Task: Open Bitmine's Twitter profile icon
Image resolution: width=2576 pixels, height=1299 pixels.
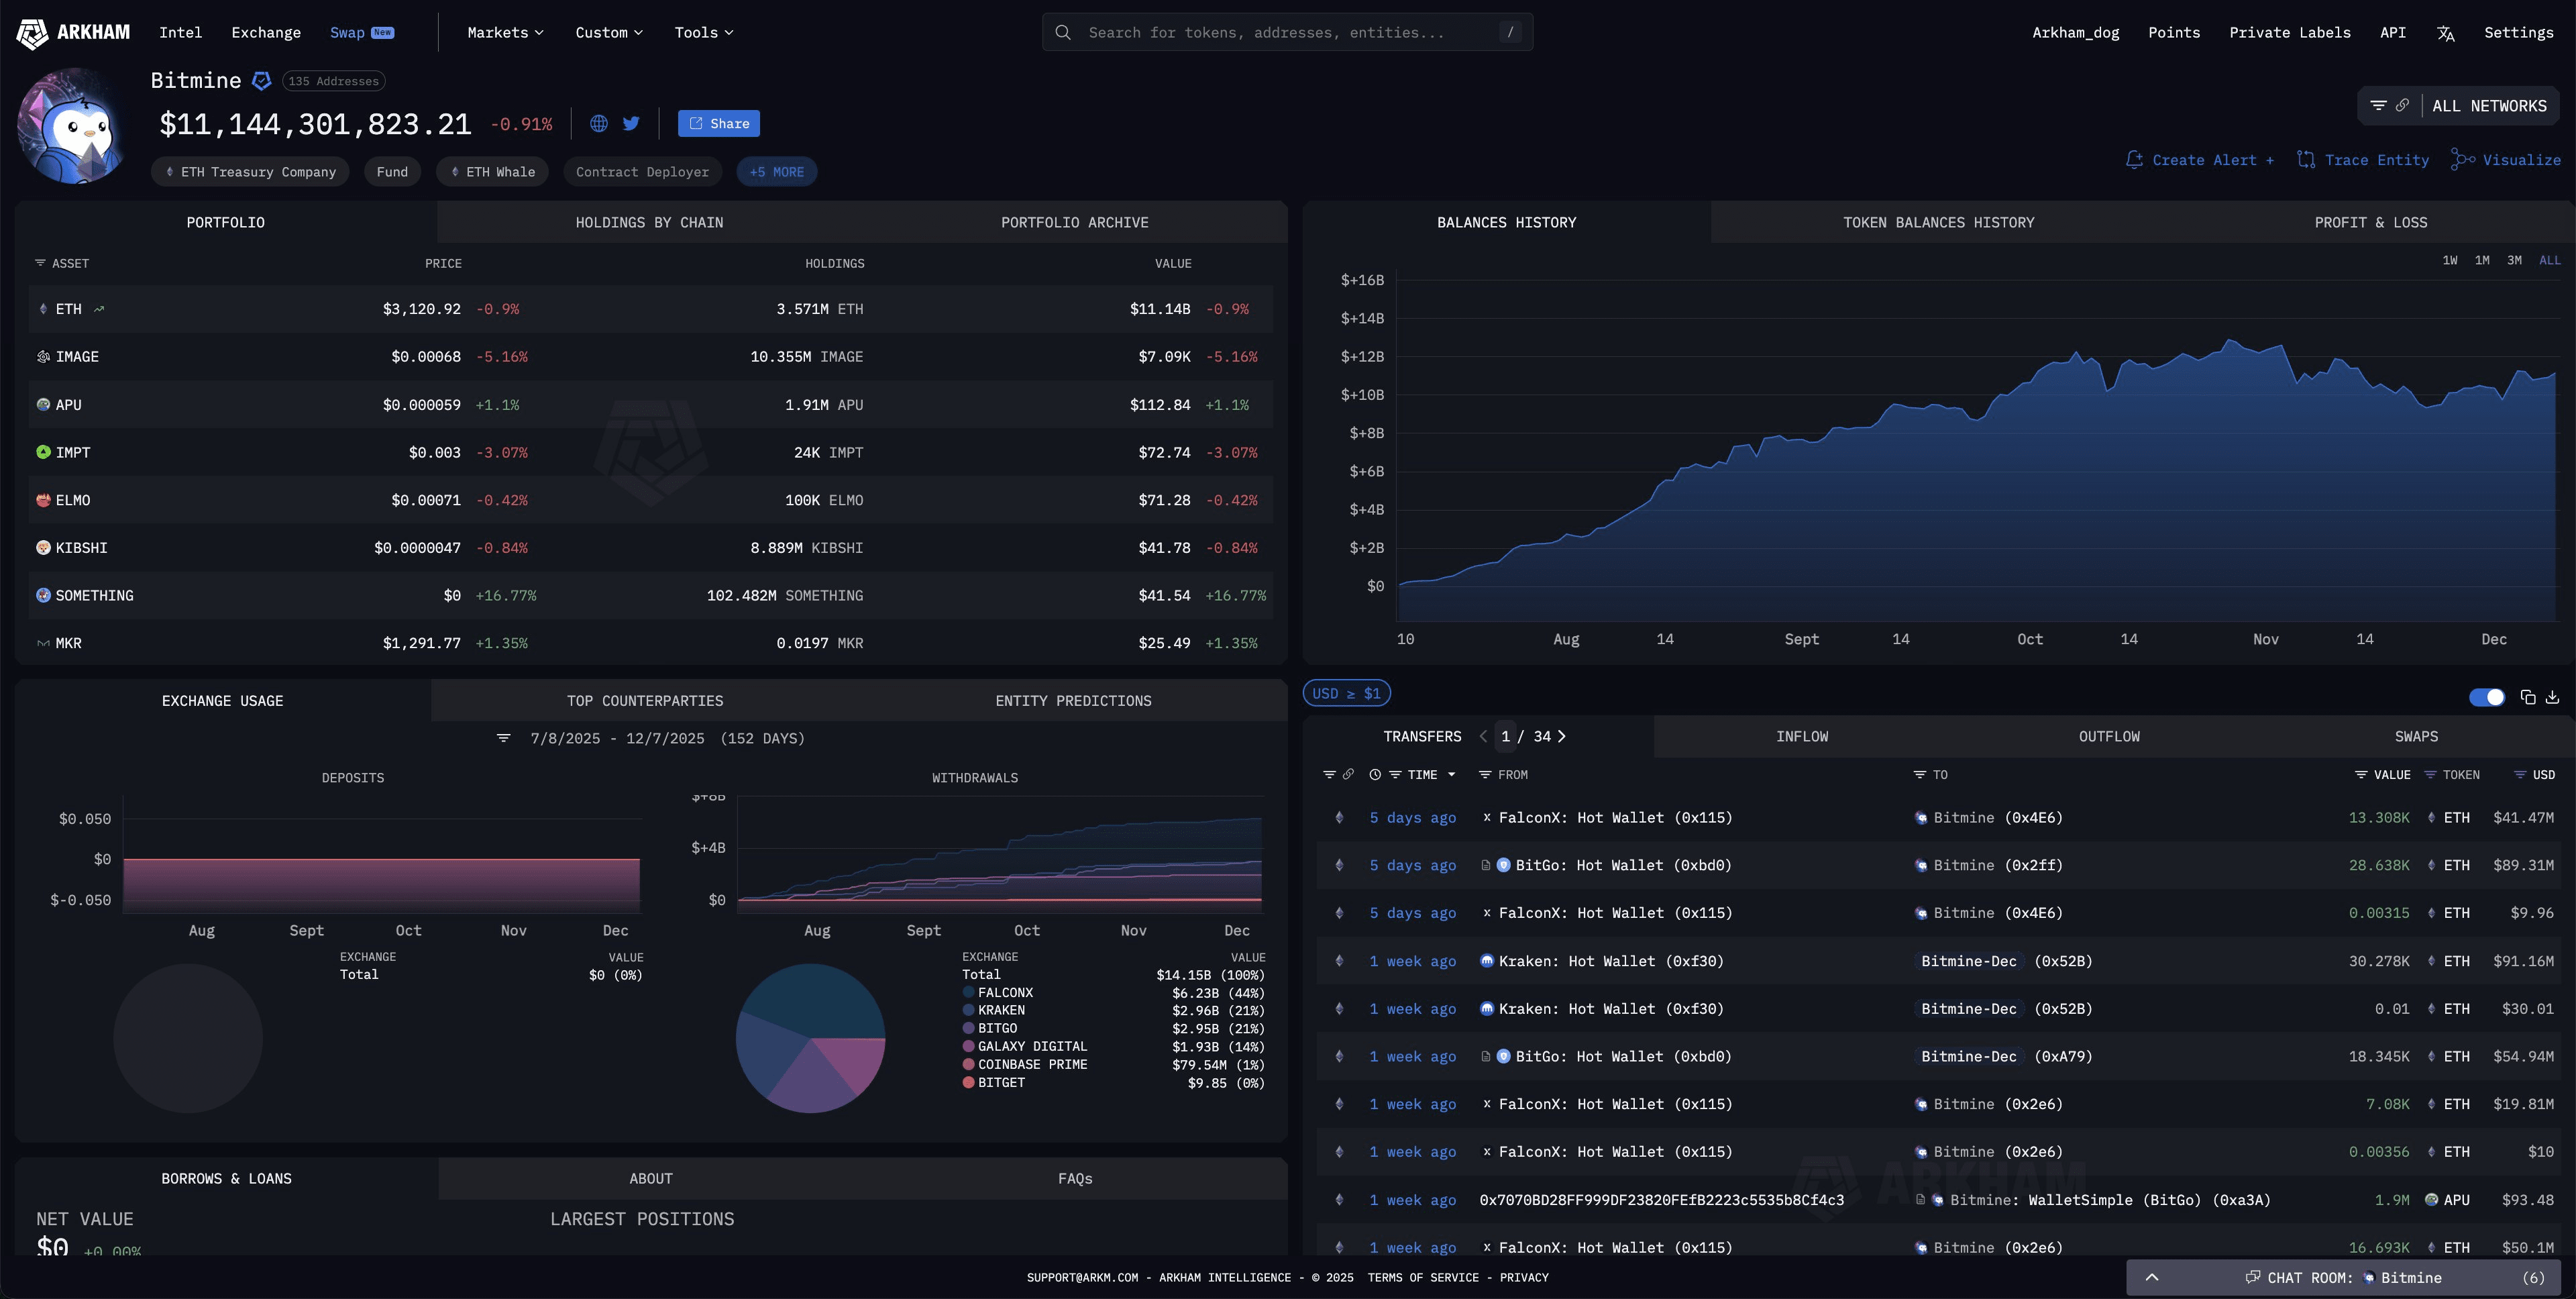Action: point(631,123)
